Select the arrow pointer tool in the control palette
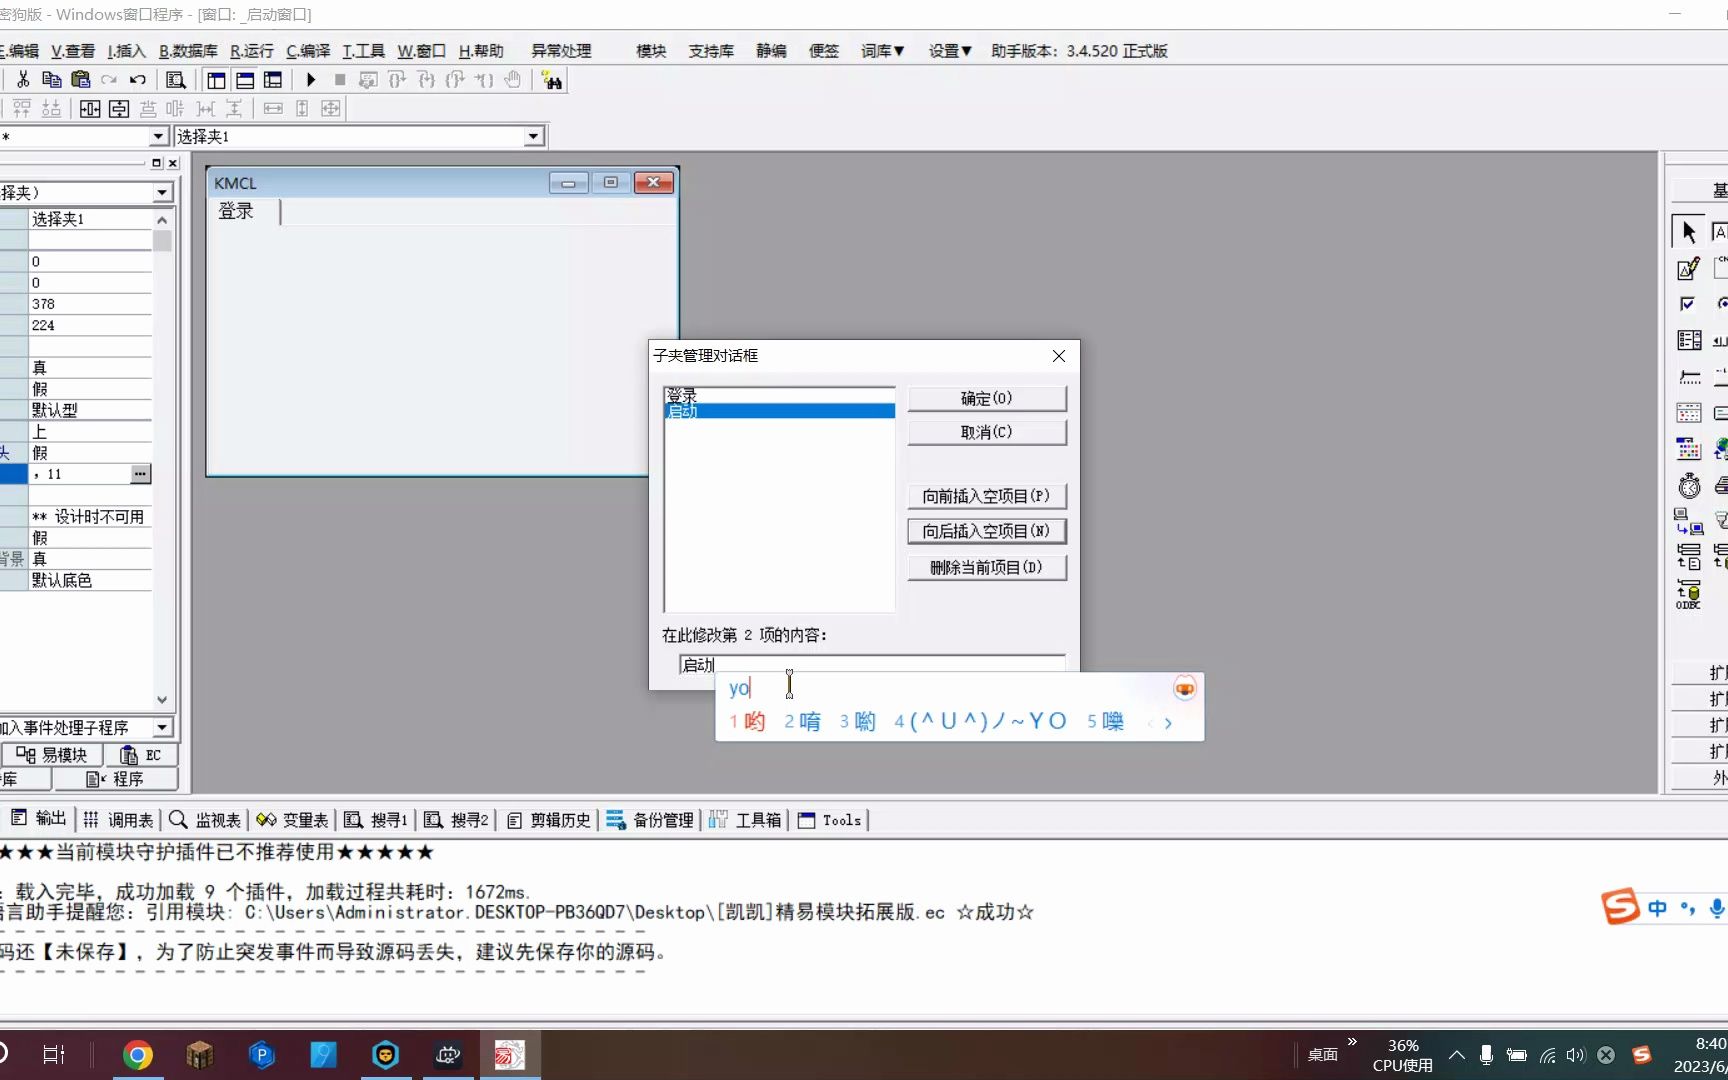 tap(1688, 229)
